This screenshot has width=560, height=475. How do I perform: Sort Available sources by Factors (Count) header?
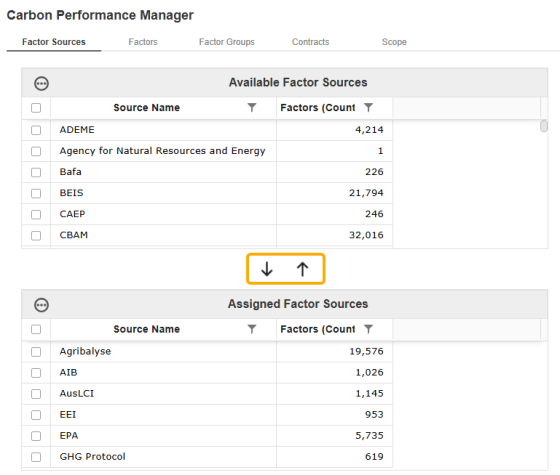[x=318, y=108]
